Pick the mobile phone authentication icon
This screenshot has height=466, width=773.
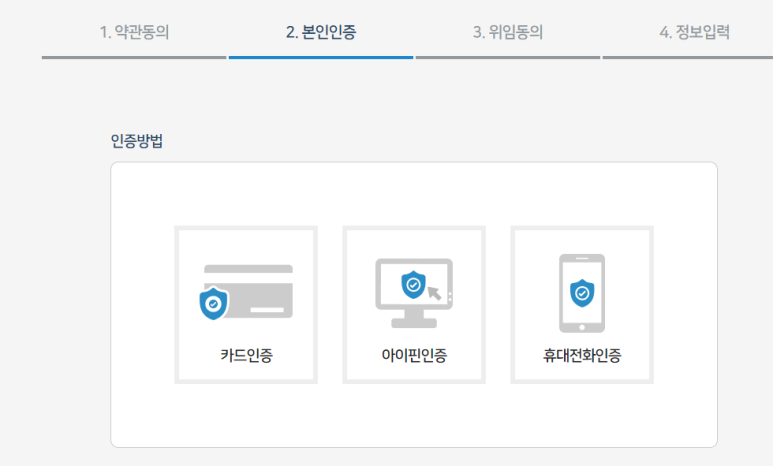[x=582, y=293]
